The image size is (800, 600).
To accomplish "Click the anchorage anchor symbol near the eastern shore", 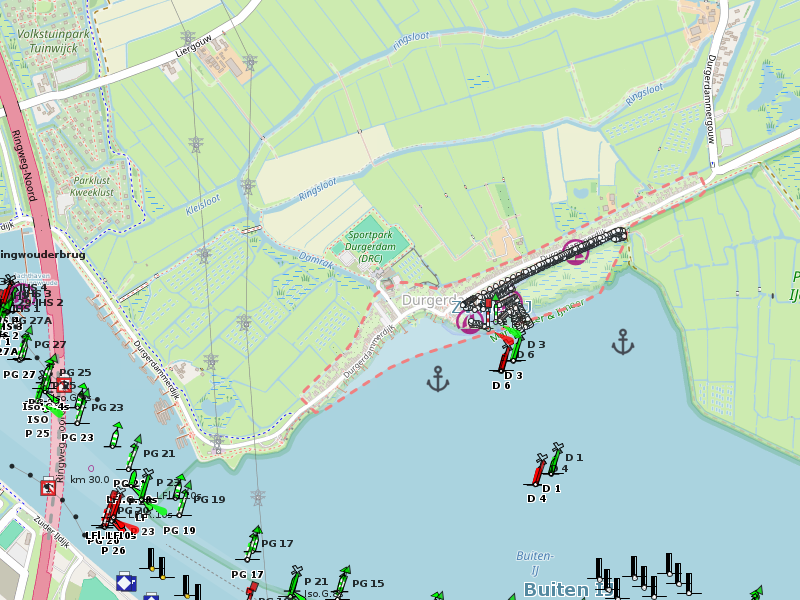I will click(623, 342).
